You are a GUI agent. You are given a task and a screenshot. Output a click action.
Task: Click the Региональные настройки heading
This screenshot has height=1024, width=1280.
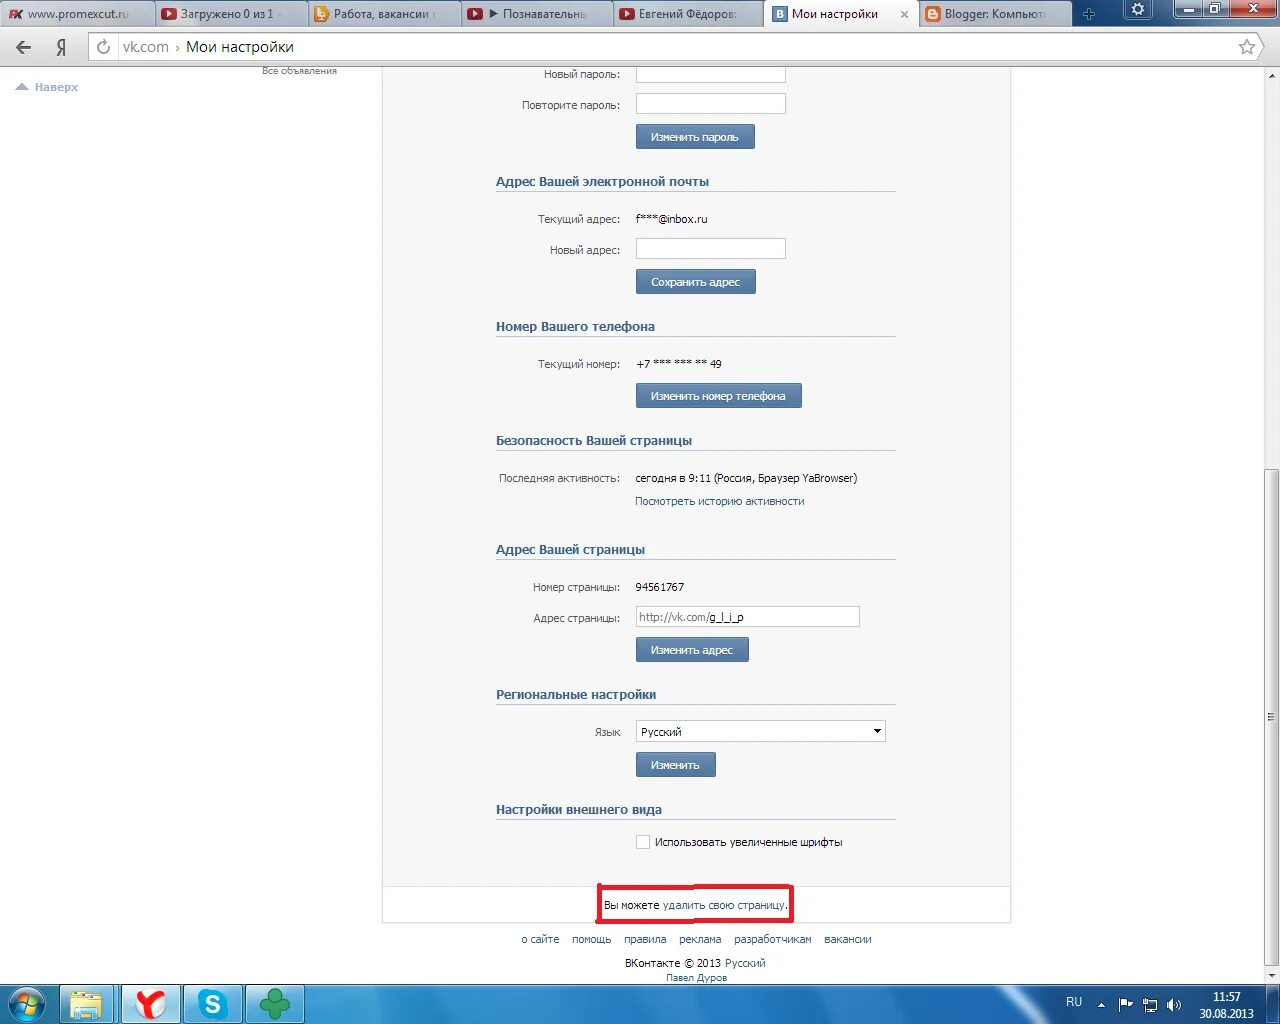pos(576,695)
